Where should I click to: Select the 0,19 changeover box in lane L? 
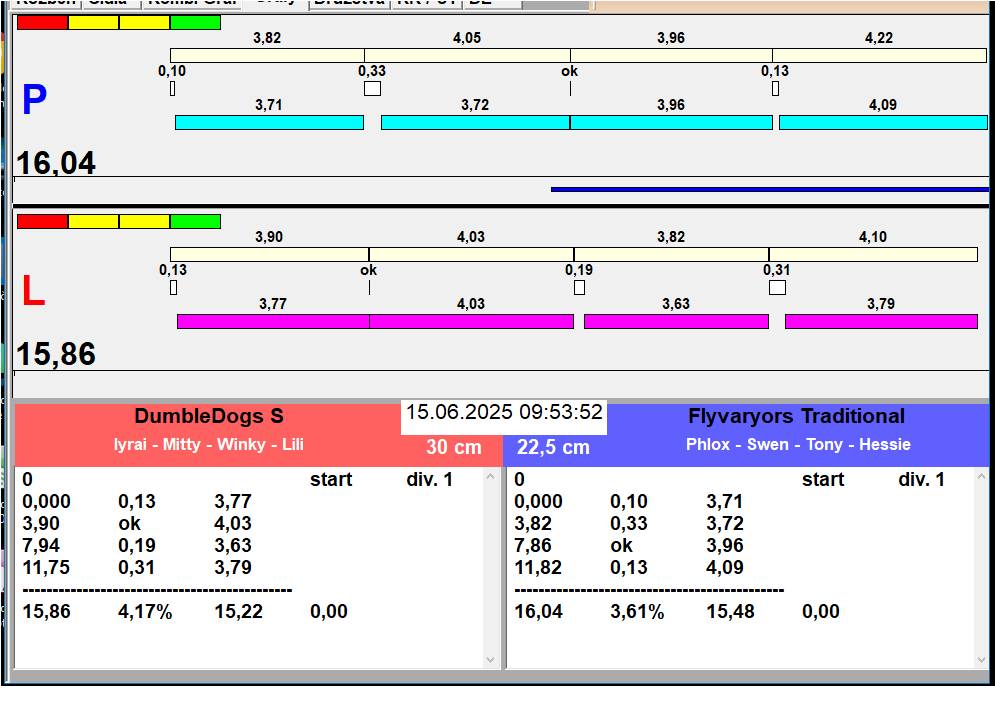(x=579, y=288)
